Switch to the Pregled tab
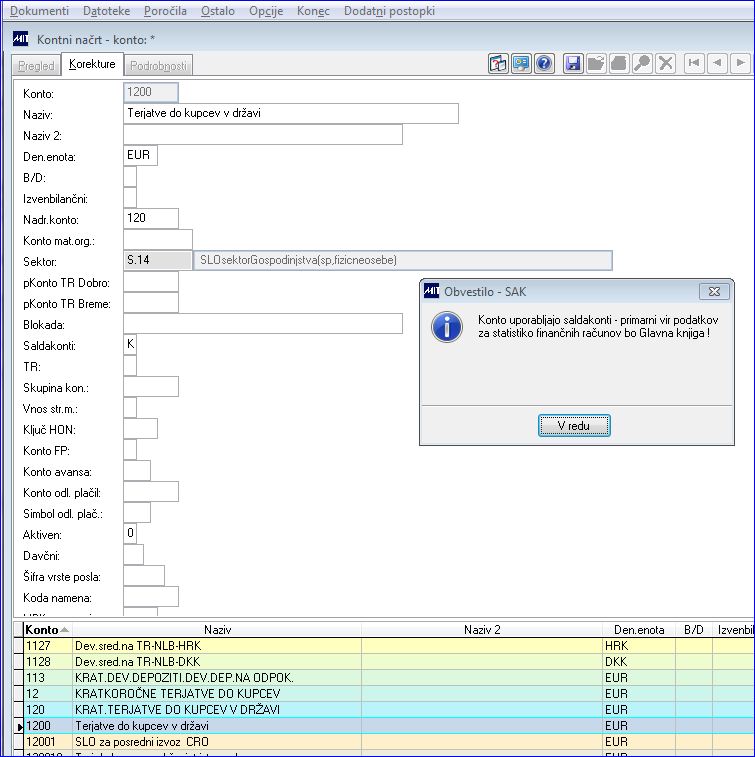Image resolution: width=755 pixels, height=757 pixels. click(36, 65)
